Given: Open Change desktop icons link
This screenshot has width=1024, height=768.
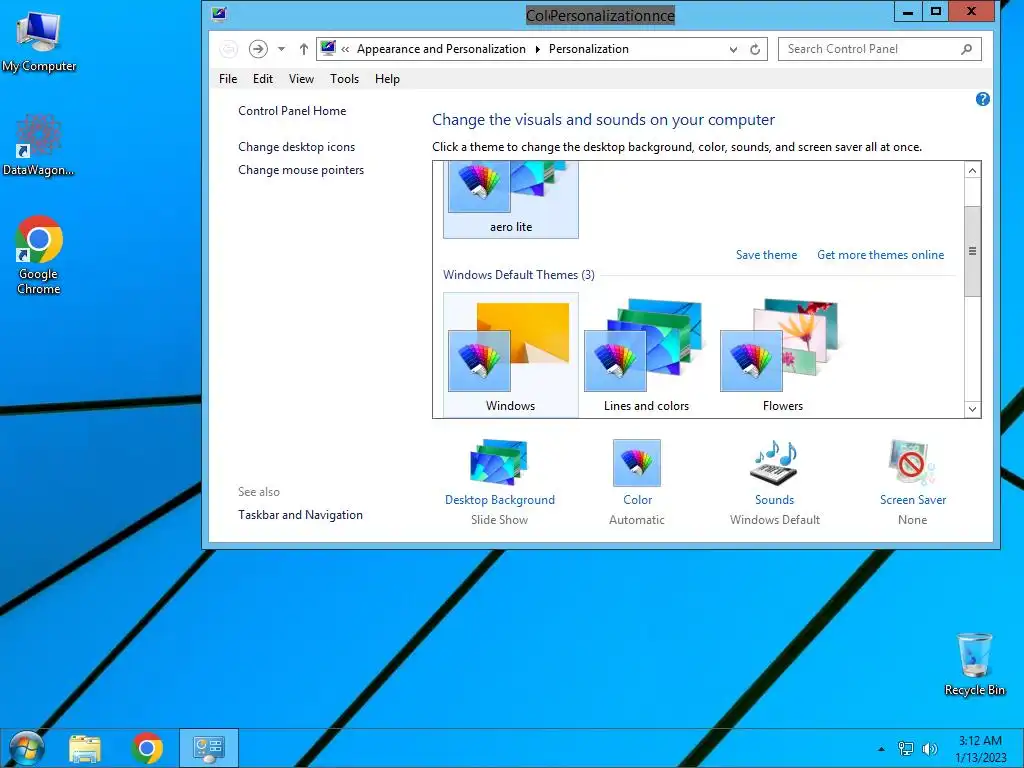Looking at the screenshot, I should point(296,147).
